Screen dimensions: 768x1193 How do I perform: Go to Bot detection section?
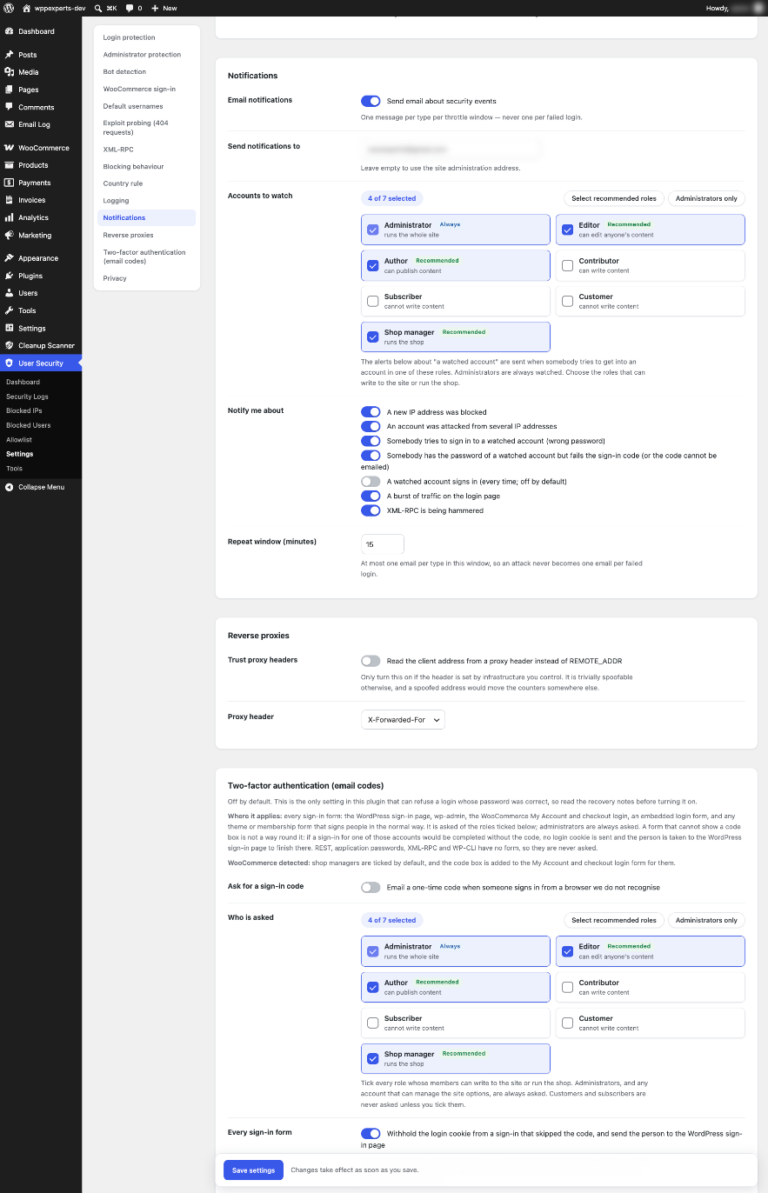[x=124, y=72]
